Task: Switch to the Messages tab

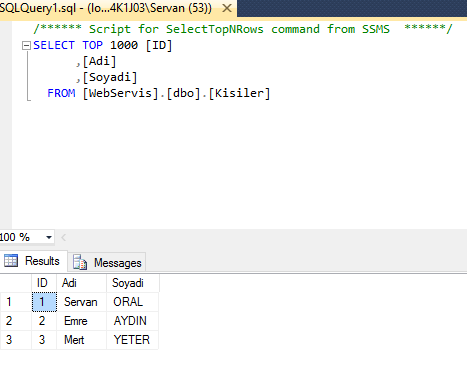Action: pyautogui.click(x=107, y=263)
